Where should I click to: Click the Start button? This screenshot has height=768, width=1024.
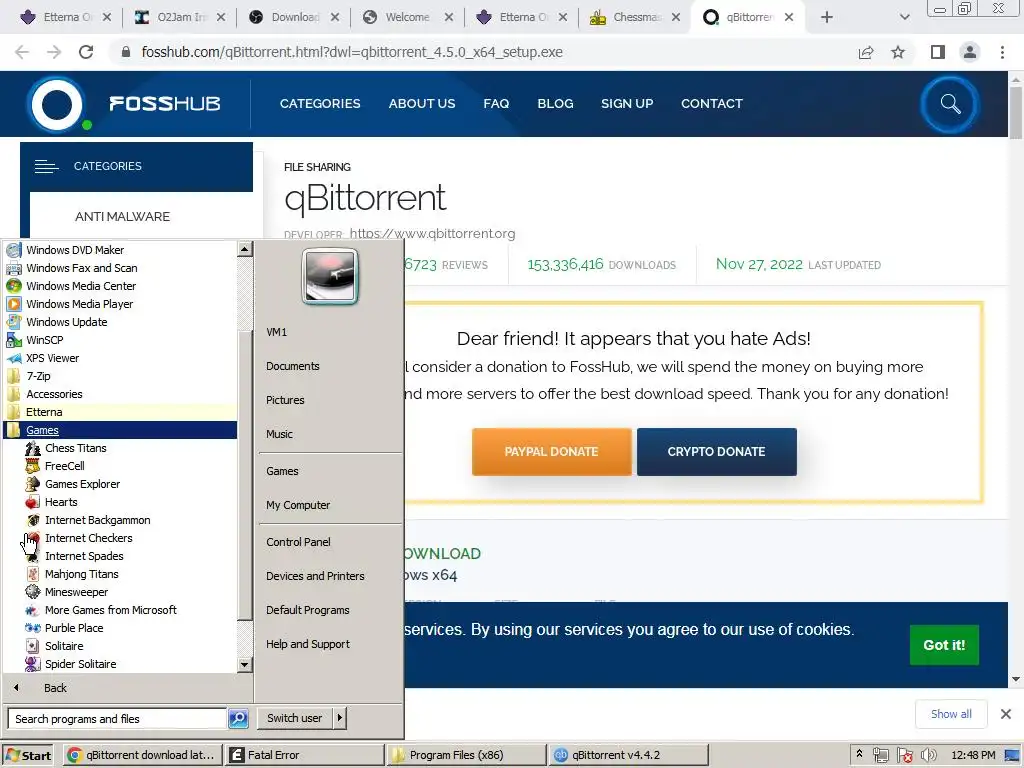29,755
